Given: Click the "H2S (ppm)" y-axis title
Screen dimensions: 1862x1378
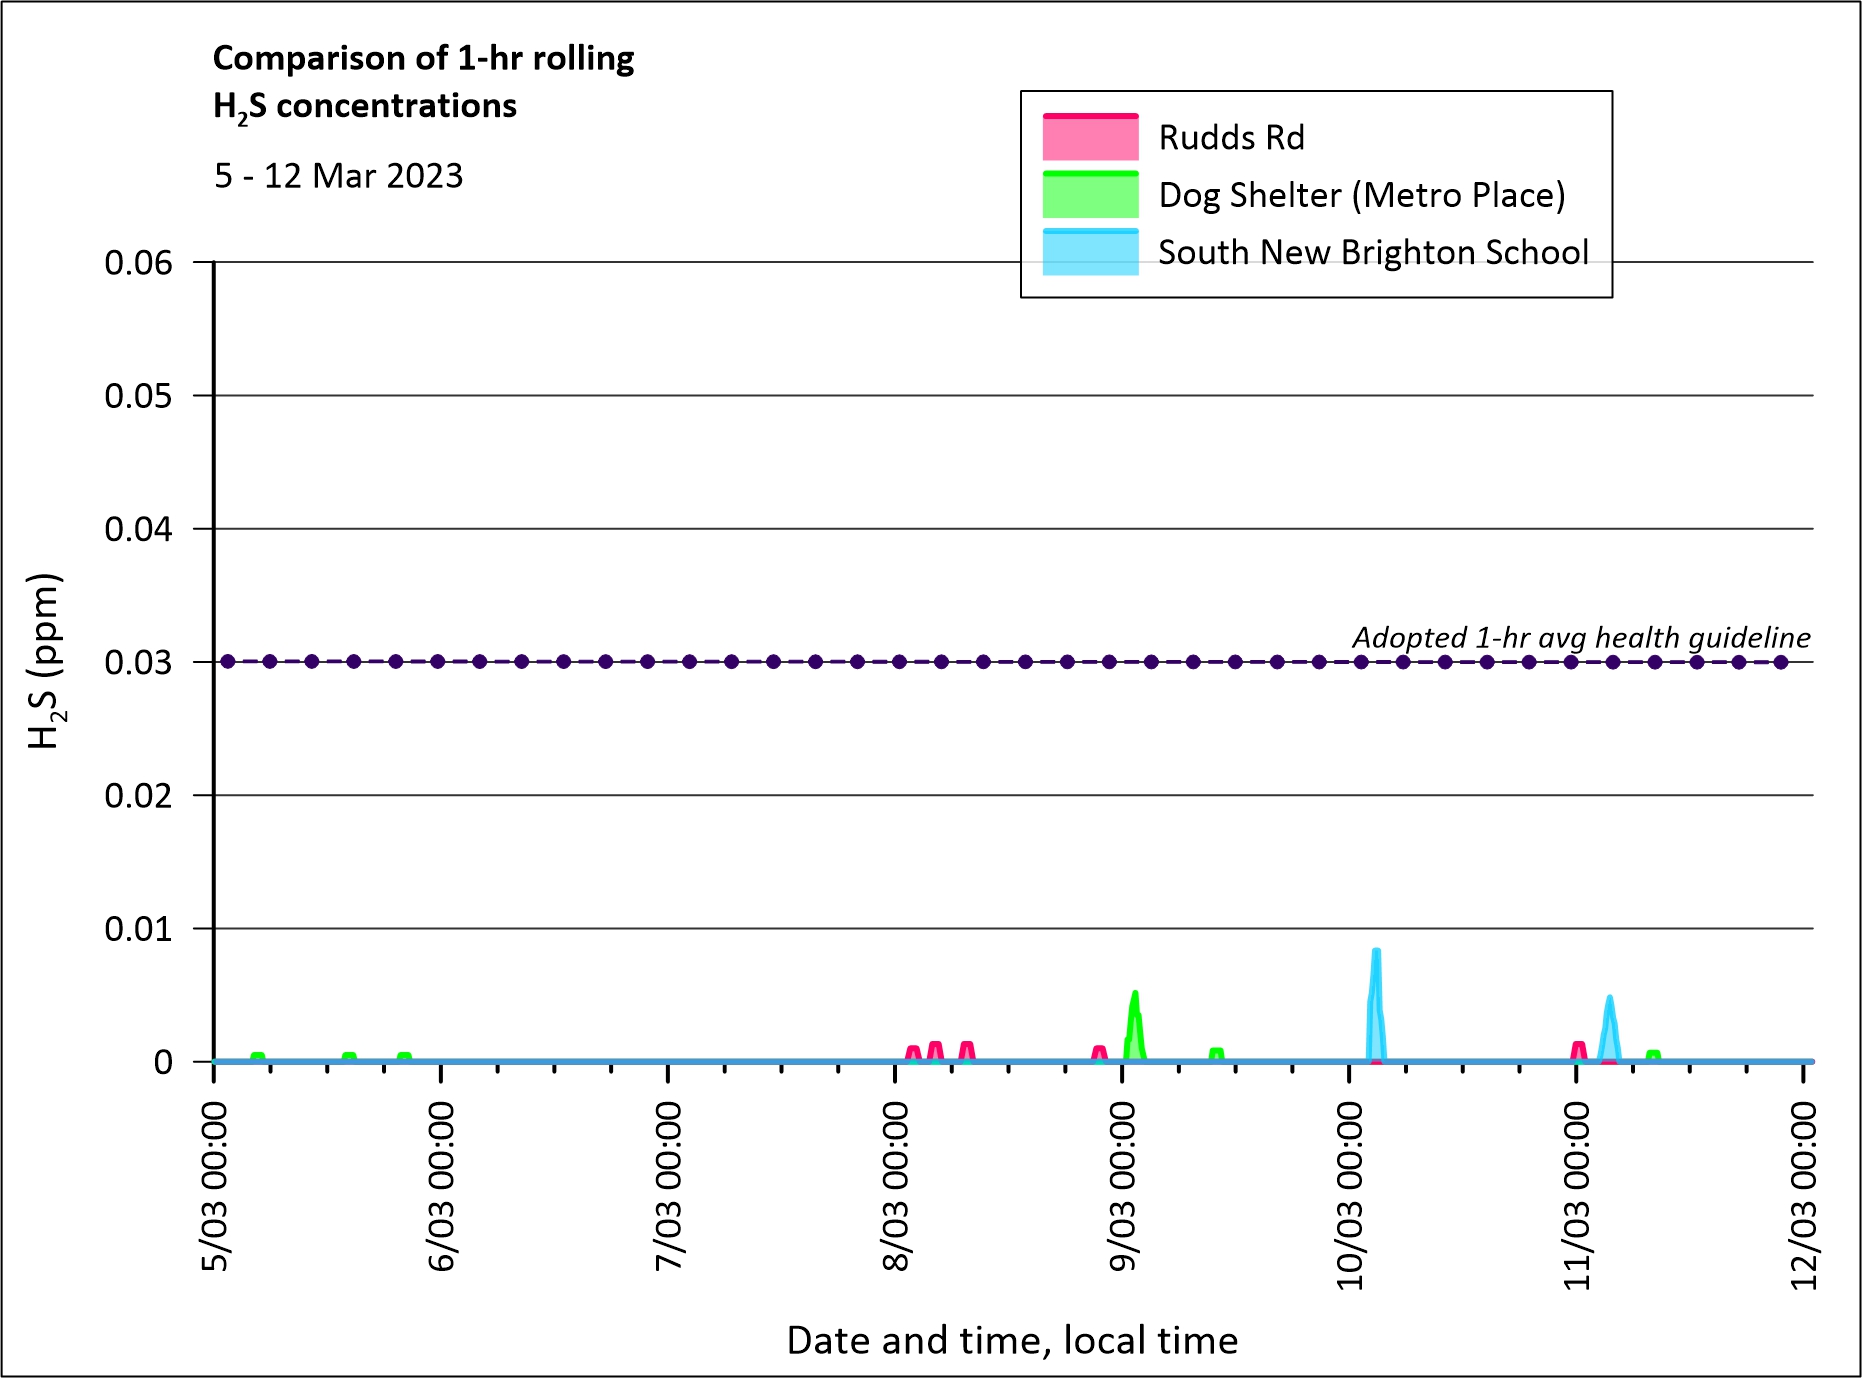Looking at the screenshot, I should [45, 661].
